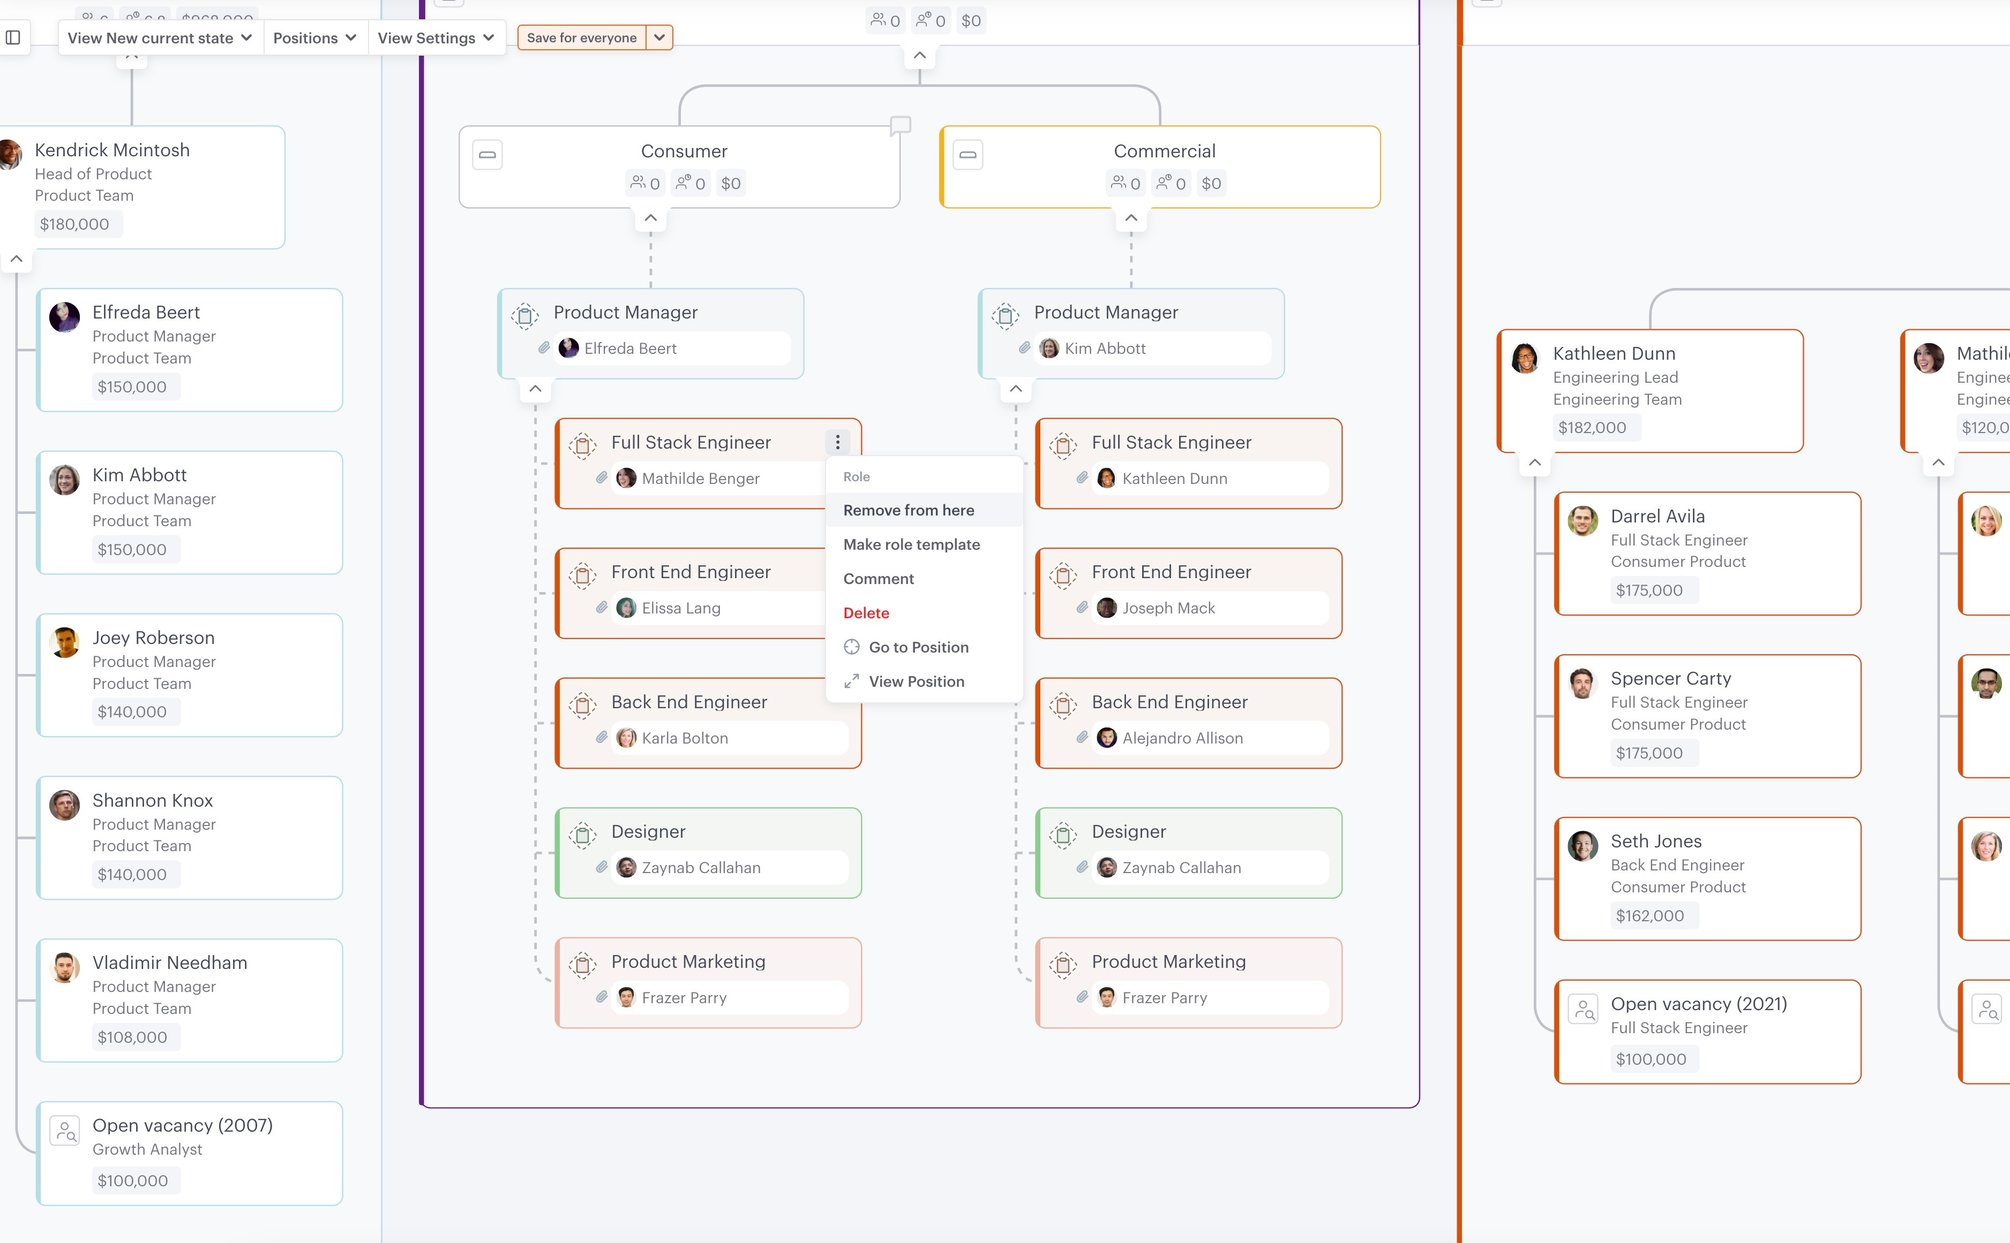Click the headcount people icon on Commercial card

1120,183
